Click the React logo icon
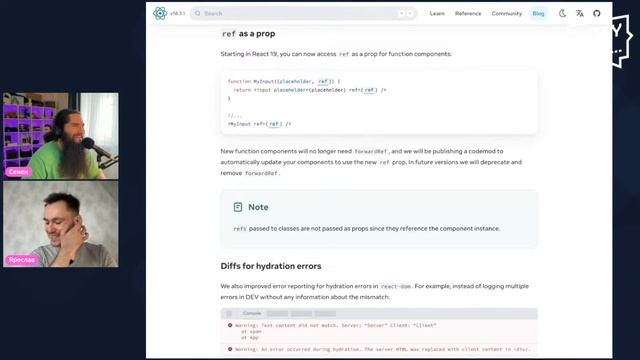This screenshot has width=640, height=360. coord(160,13)
